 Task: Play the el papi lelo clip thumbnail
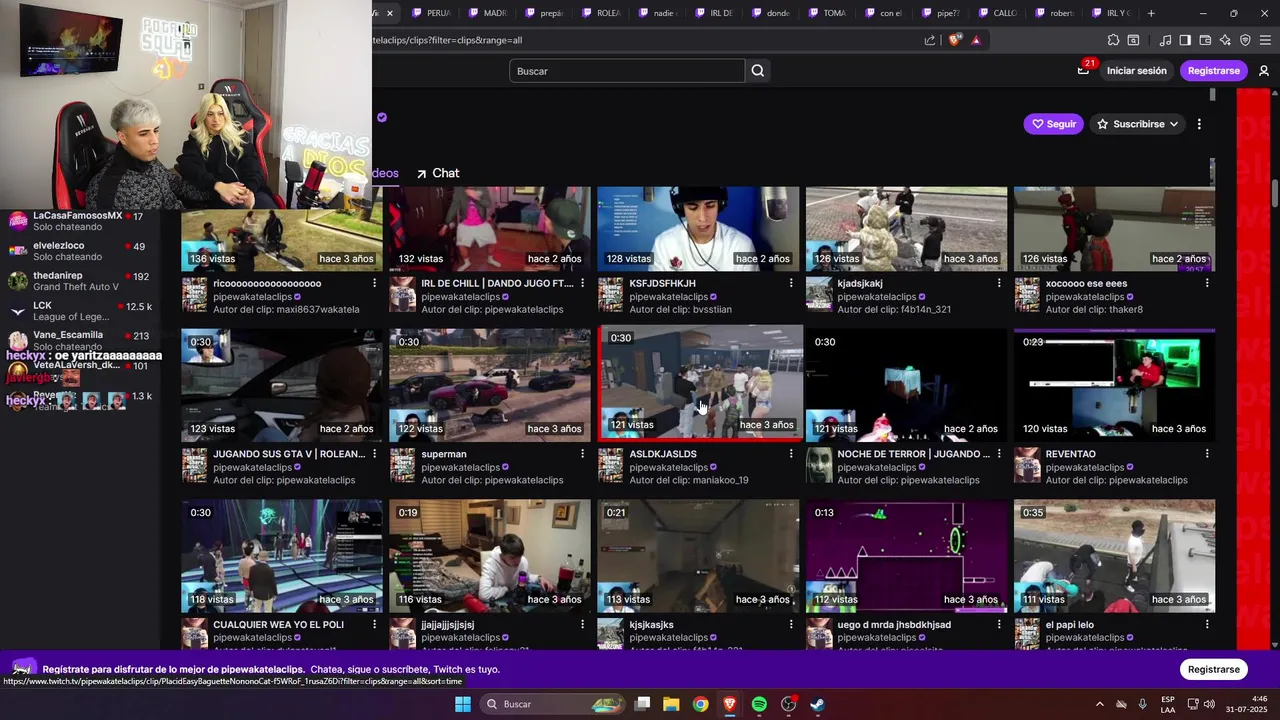pos(1114,556)
